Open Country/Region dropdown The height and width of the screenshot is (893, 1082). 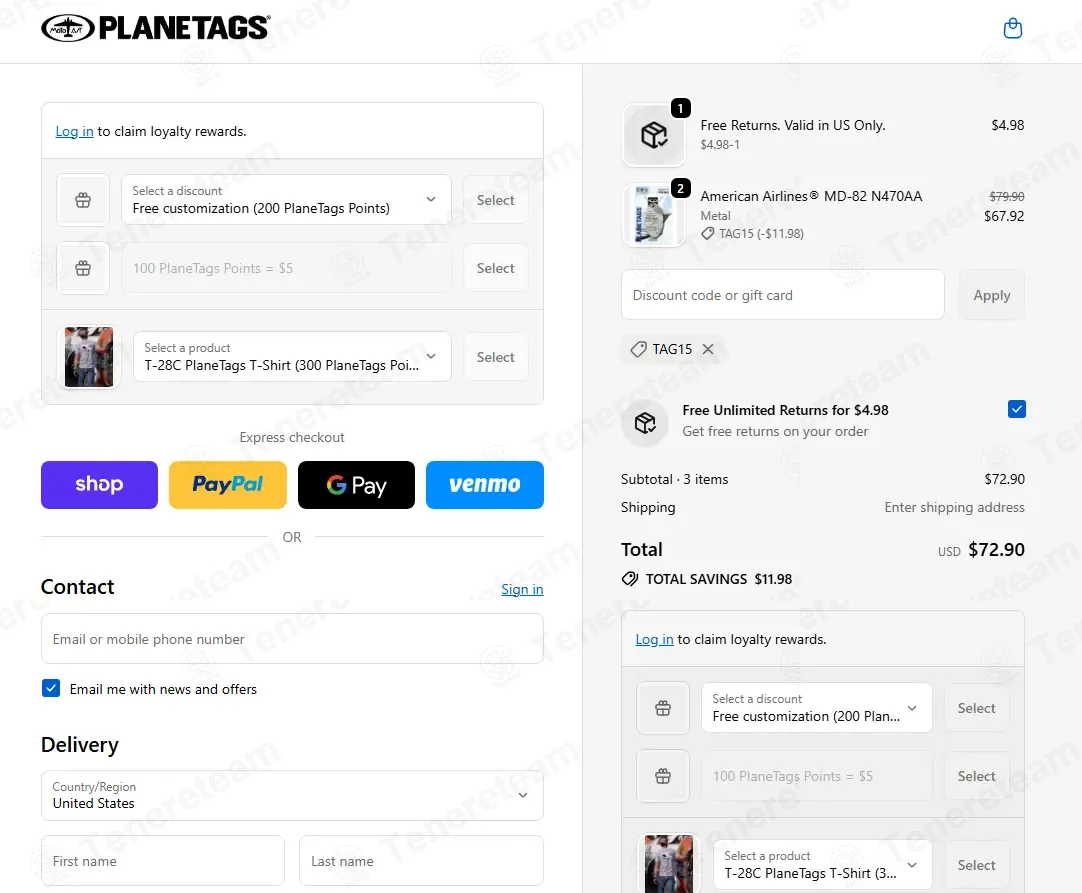pyautogui.click(x=292, y=796)
